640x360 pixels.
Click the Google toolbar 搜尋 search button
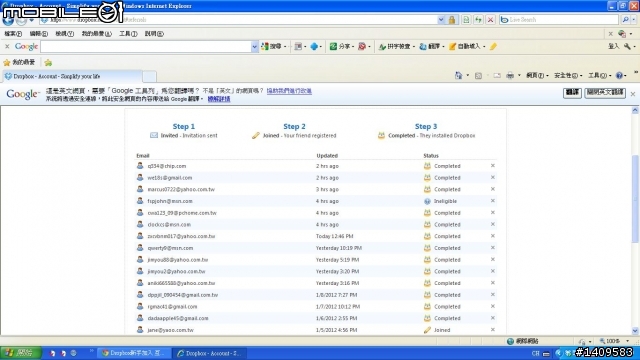tap(272, 47)
